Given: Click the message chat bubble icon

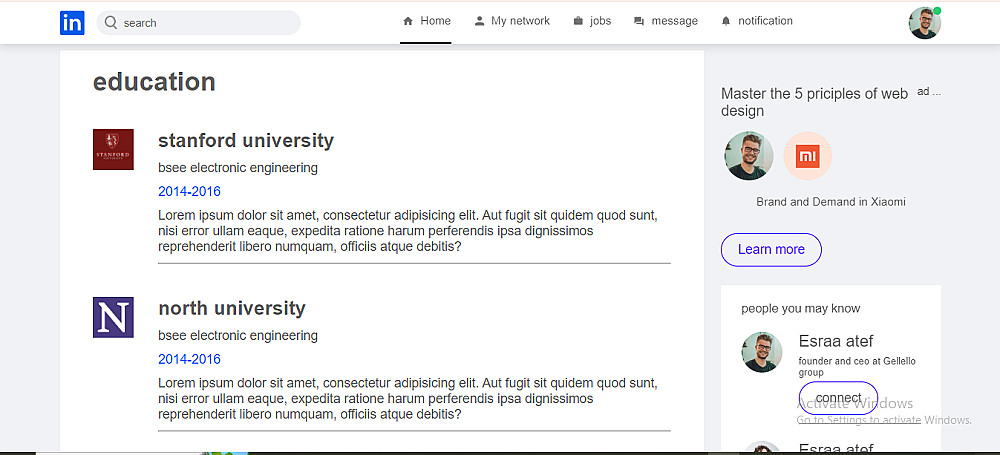Looking at the screenshot, I should tap(639, 21).
